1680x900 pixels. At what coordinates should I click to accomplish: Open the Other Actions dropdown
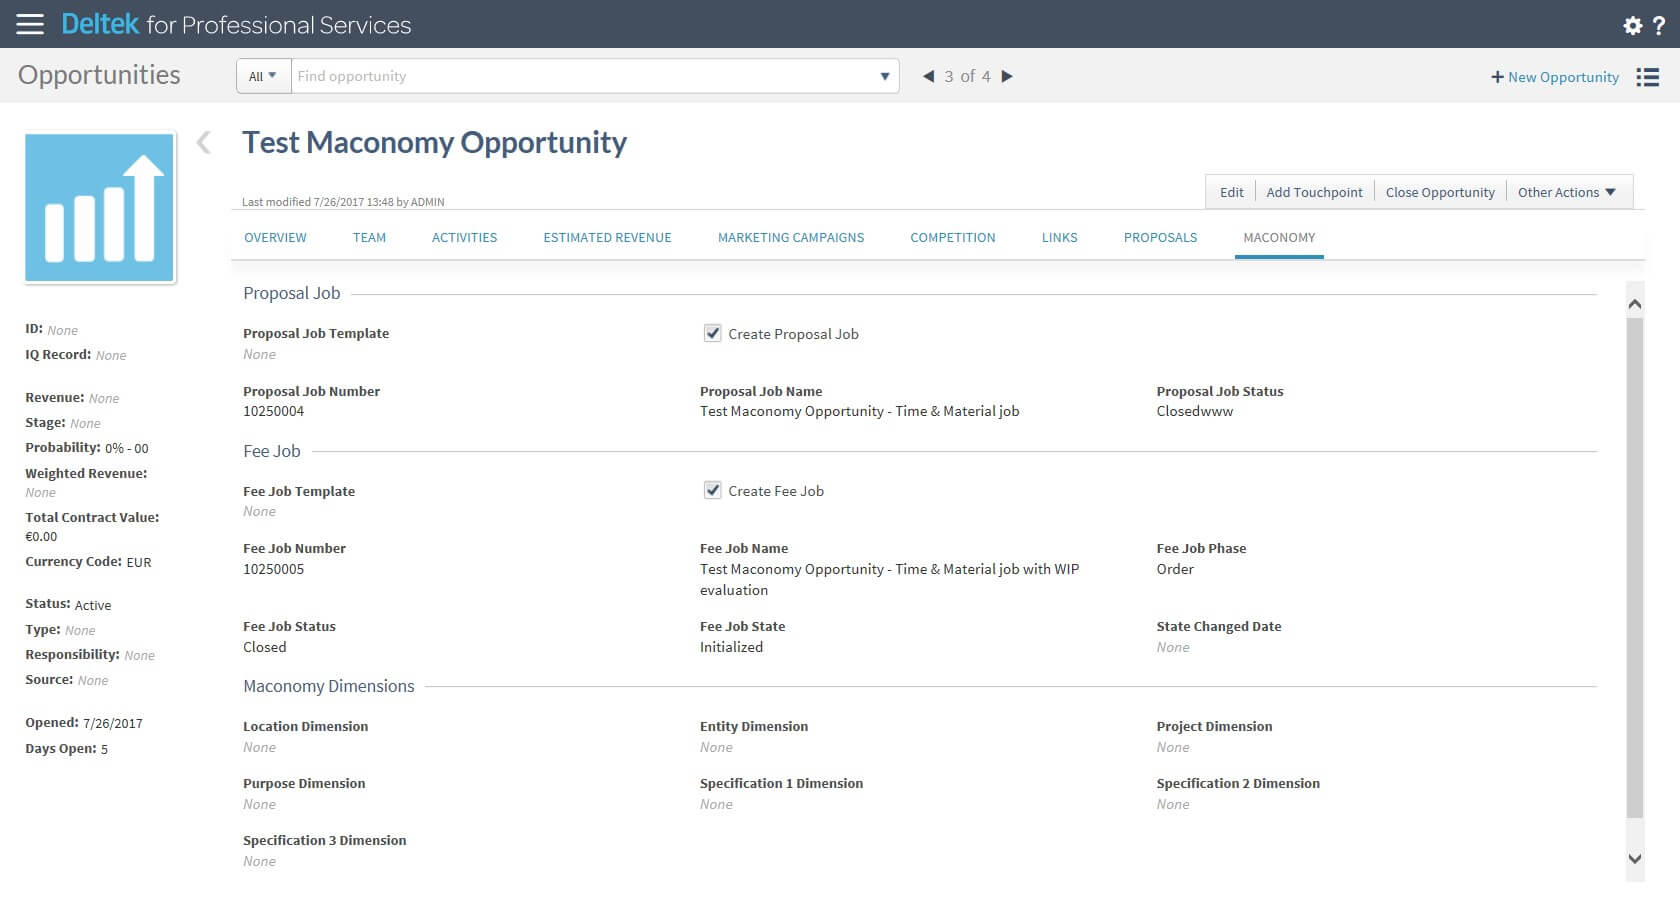tap(1566, 192)
